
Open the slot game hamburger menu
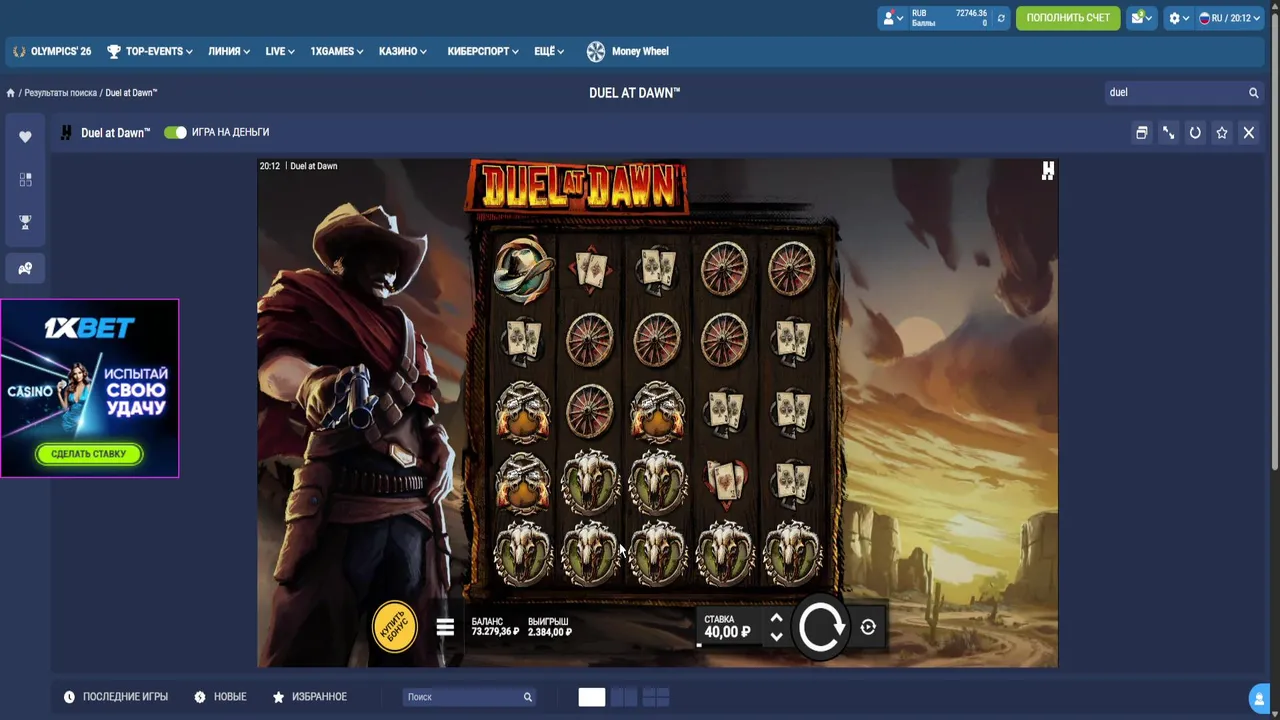445,627
